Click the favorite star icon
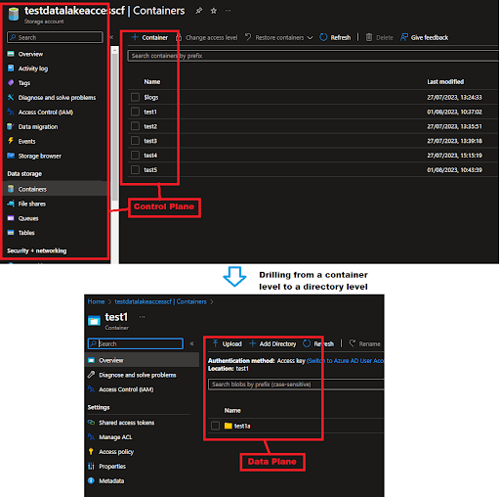This screenshot has height=497, width=500. [x=214, y=11]
